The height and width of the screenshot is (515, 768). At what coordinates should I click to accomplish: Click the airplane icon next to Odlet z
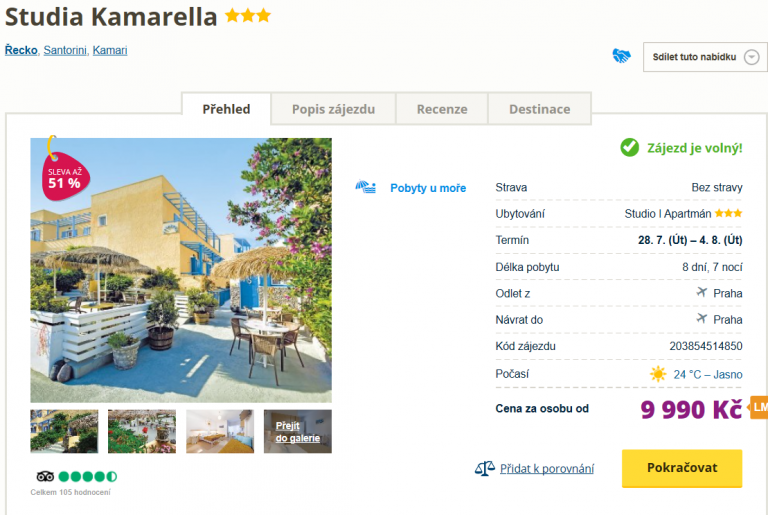click(702, 293)
